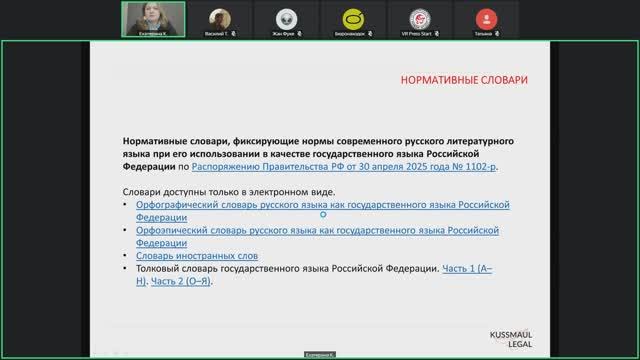
Task: Open Толковый словарь Часть 1 (А–Н) link
Action: click(x=467, y=269)
